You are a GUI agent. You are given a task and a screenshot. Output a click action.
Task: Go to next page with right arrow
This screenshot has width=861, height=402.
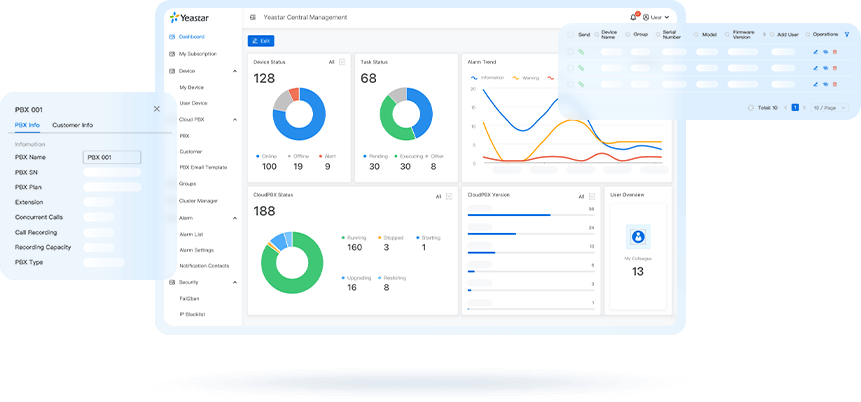804,108
